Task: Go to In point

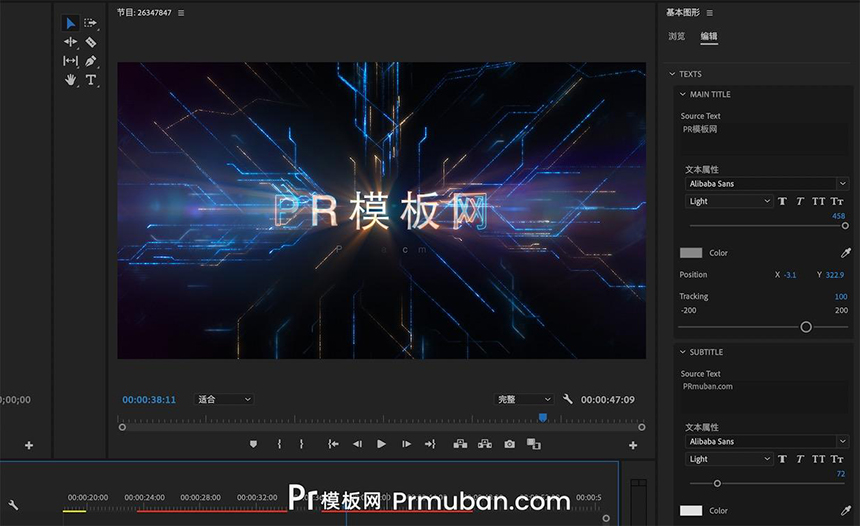Action: (x=333, y=444)
